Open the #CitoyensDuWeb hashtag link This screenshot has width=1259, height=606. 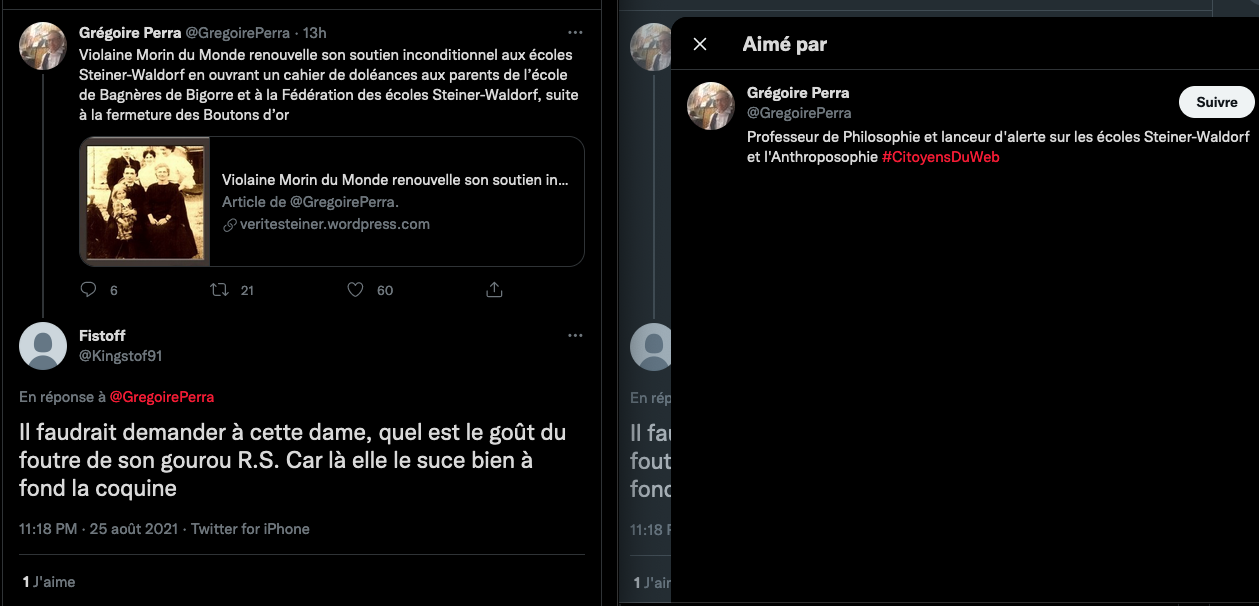(x=940, y=157)
